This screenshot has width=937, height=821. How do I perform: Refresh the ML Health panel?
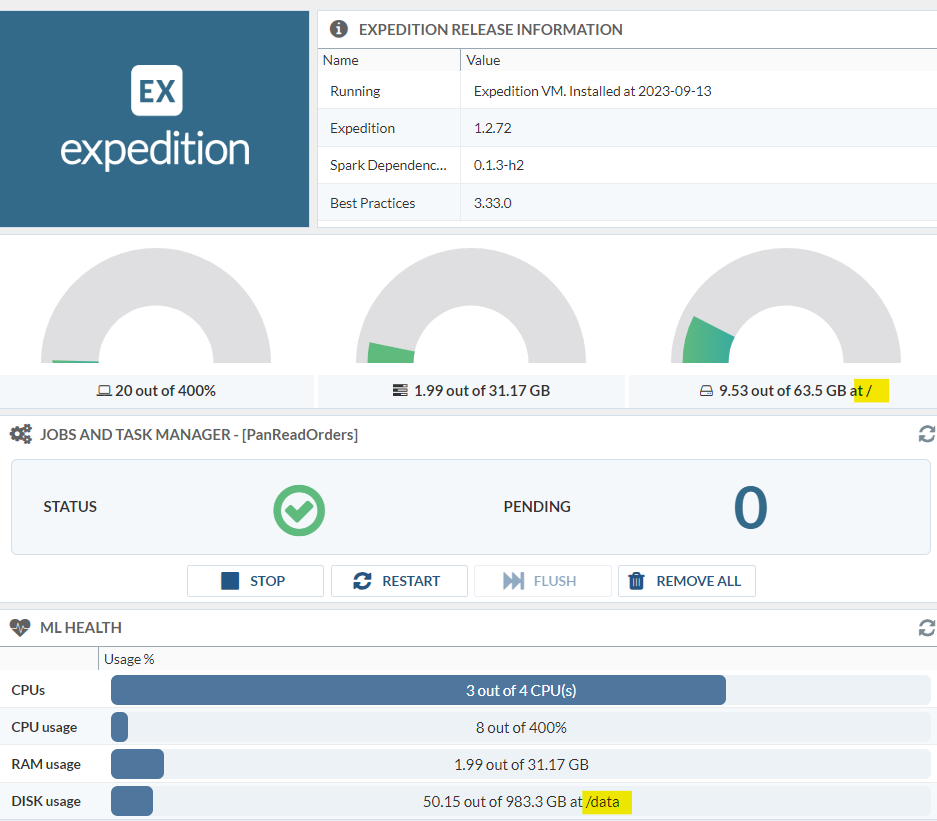(x=926, y=627)
